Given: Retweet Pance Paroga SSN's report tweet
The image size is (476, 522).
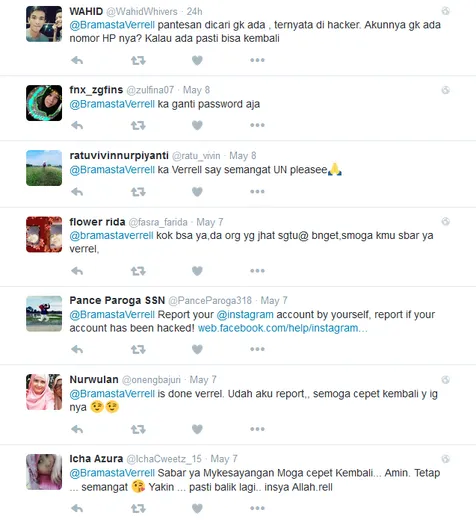Looking at the screenshot, I should (138, 349).
